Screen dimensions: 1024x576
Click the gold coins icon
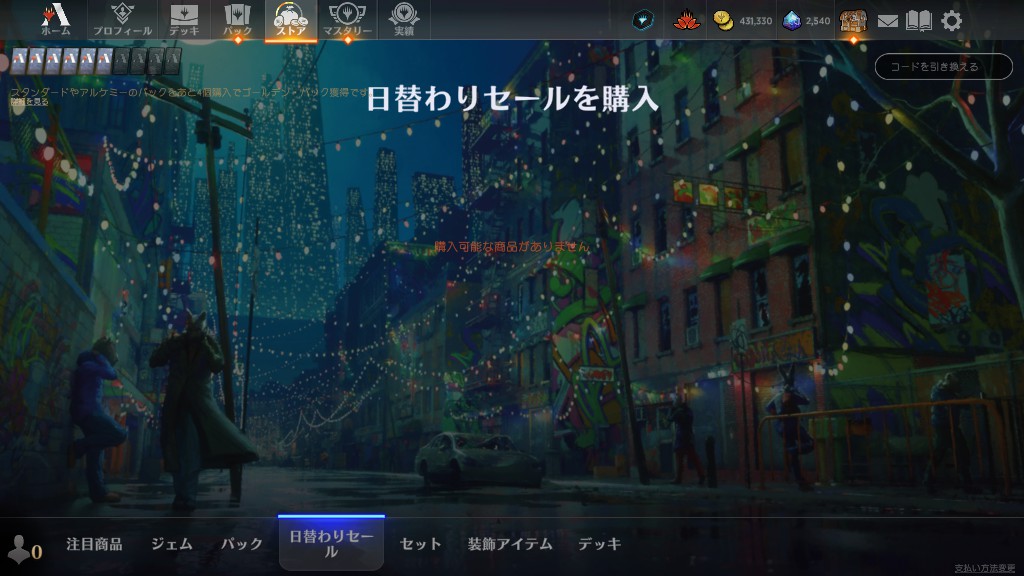point(722,21)
